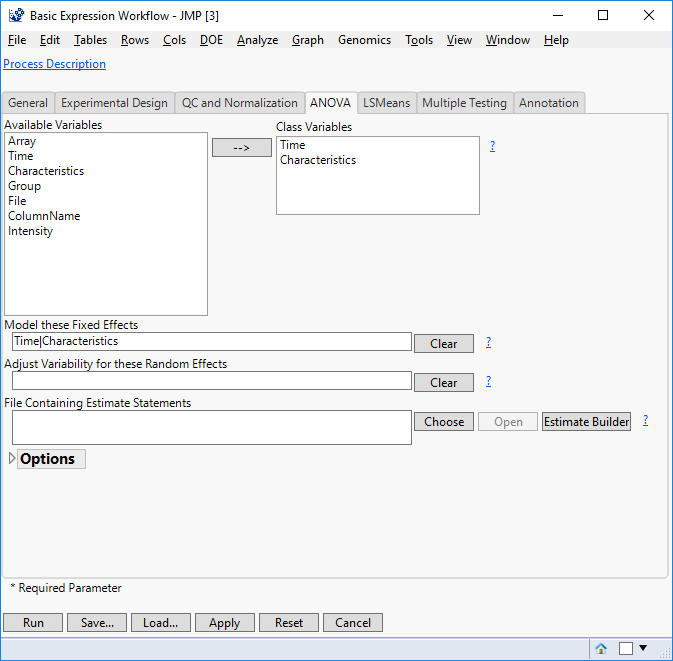This screenshot has height=661, width=673.
Task: Open the Cols menu
Action: coord(174,40)
